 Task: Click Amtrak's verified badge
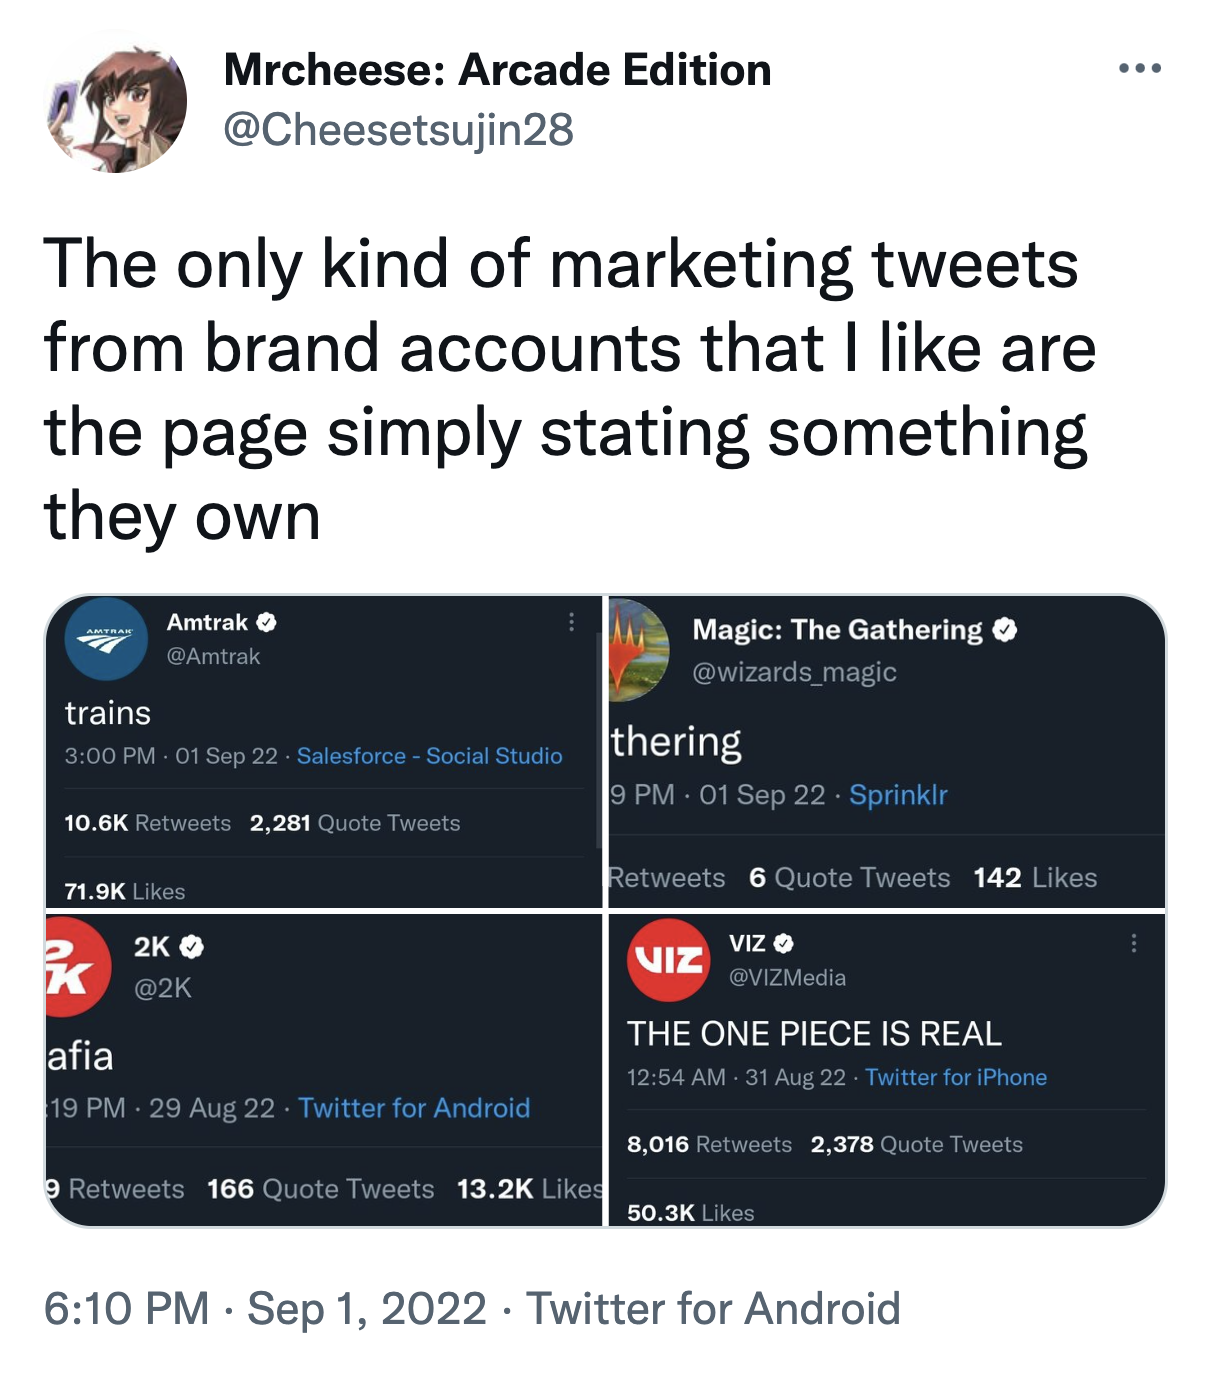click(266, 622)
